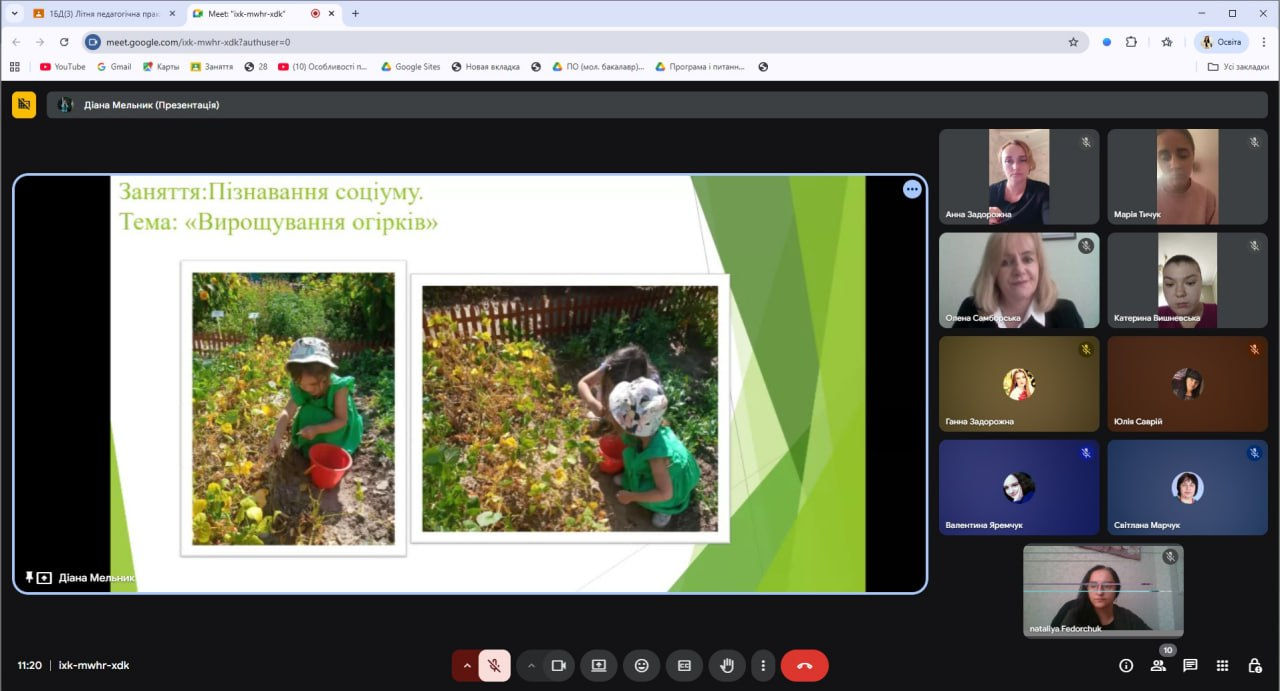Image resolution: width=1280 pixels, height=691 pixels.
Task: Leave the call with red hang-up button
Action: 805,665
